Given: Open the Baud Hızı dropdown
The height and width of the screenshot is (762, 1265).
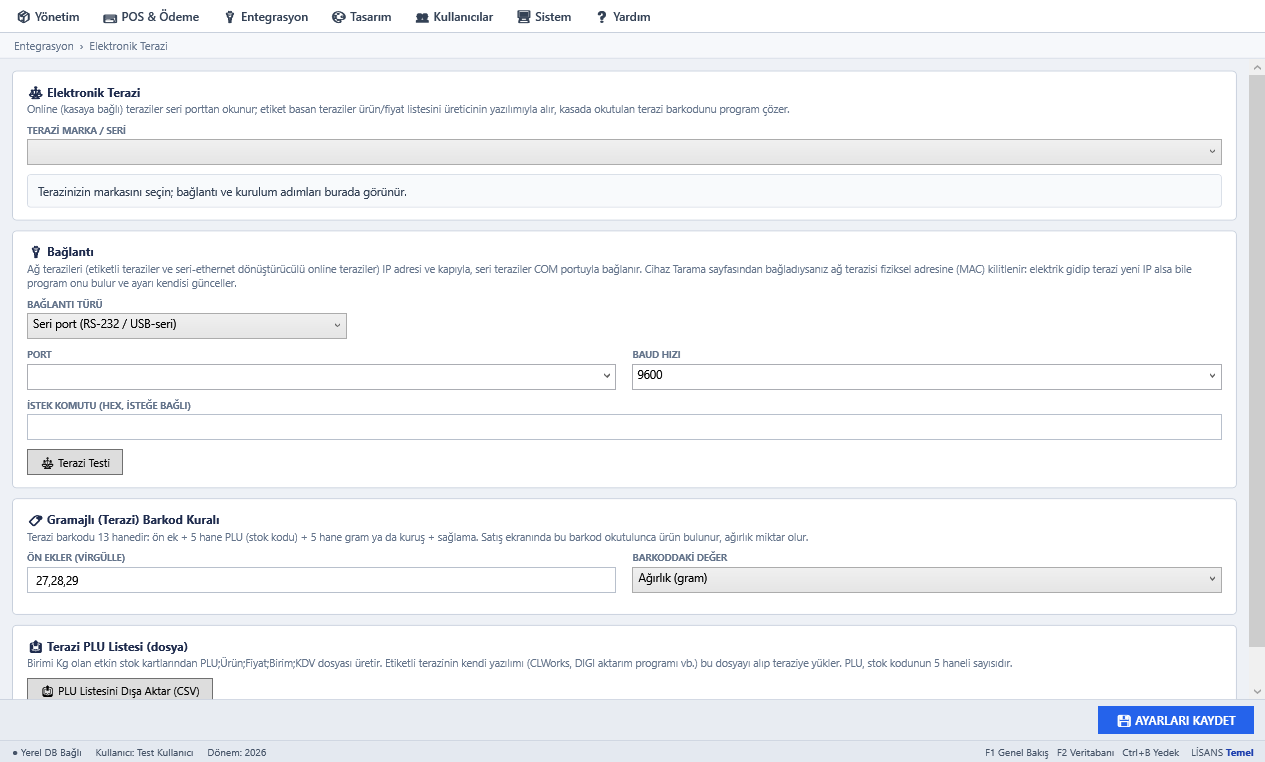Looking at the screenshot, I should click(927, 376).
